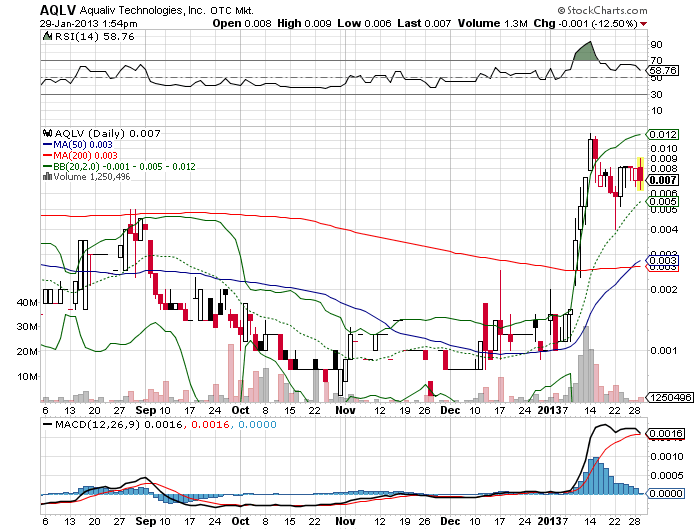
Task: Click the upper Bollinger band label 0.012
Action: [x=663, y=134]
